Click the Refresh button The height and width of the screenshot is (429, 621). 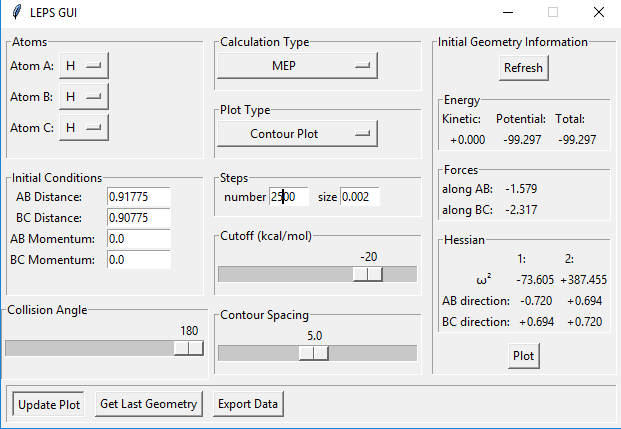click(x=523, y=68)
